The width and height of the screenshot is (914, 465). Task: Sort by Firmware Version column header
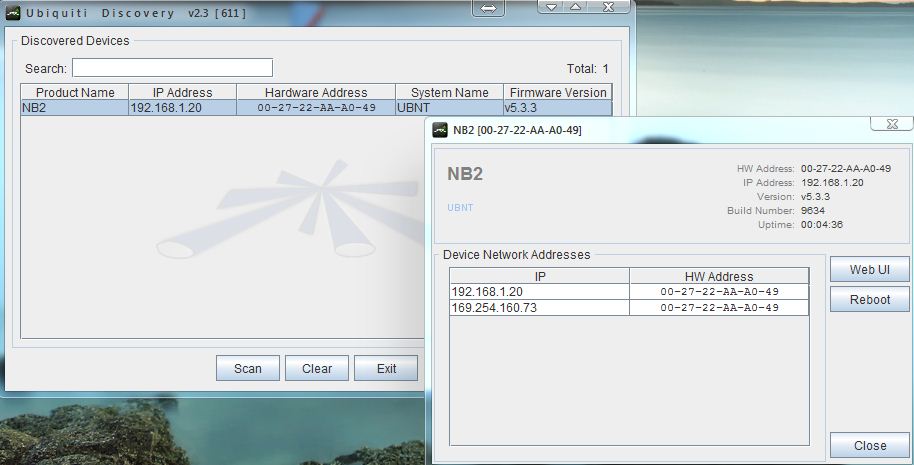tap(557, 92)
